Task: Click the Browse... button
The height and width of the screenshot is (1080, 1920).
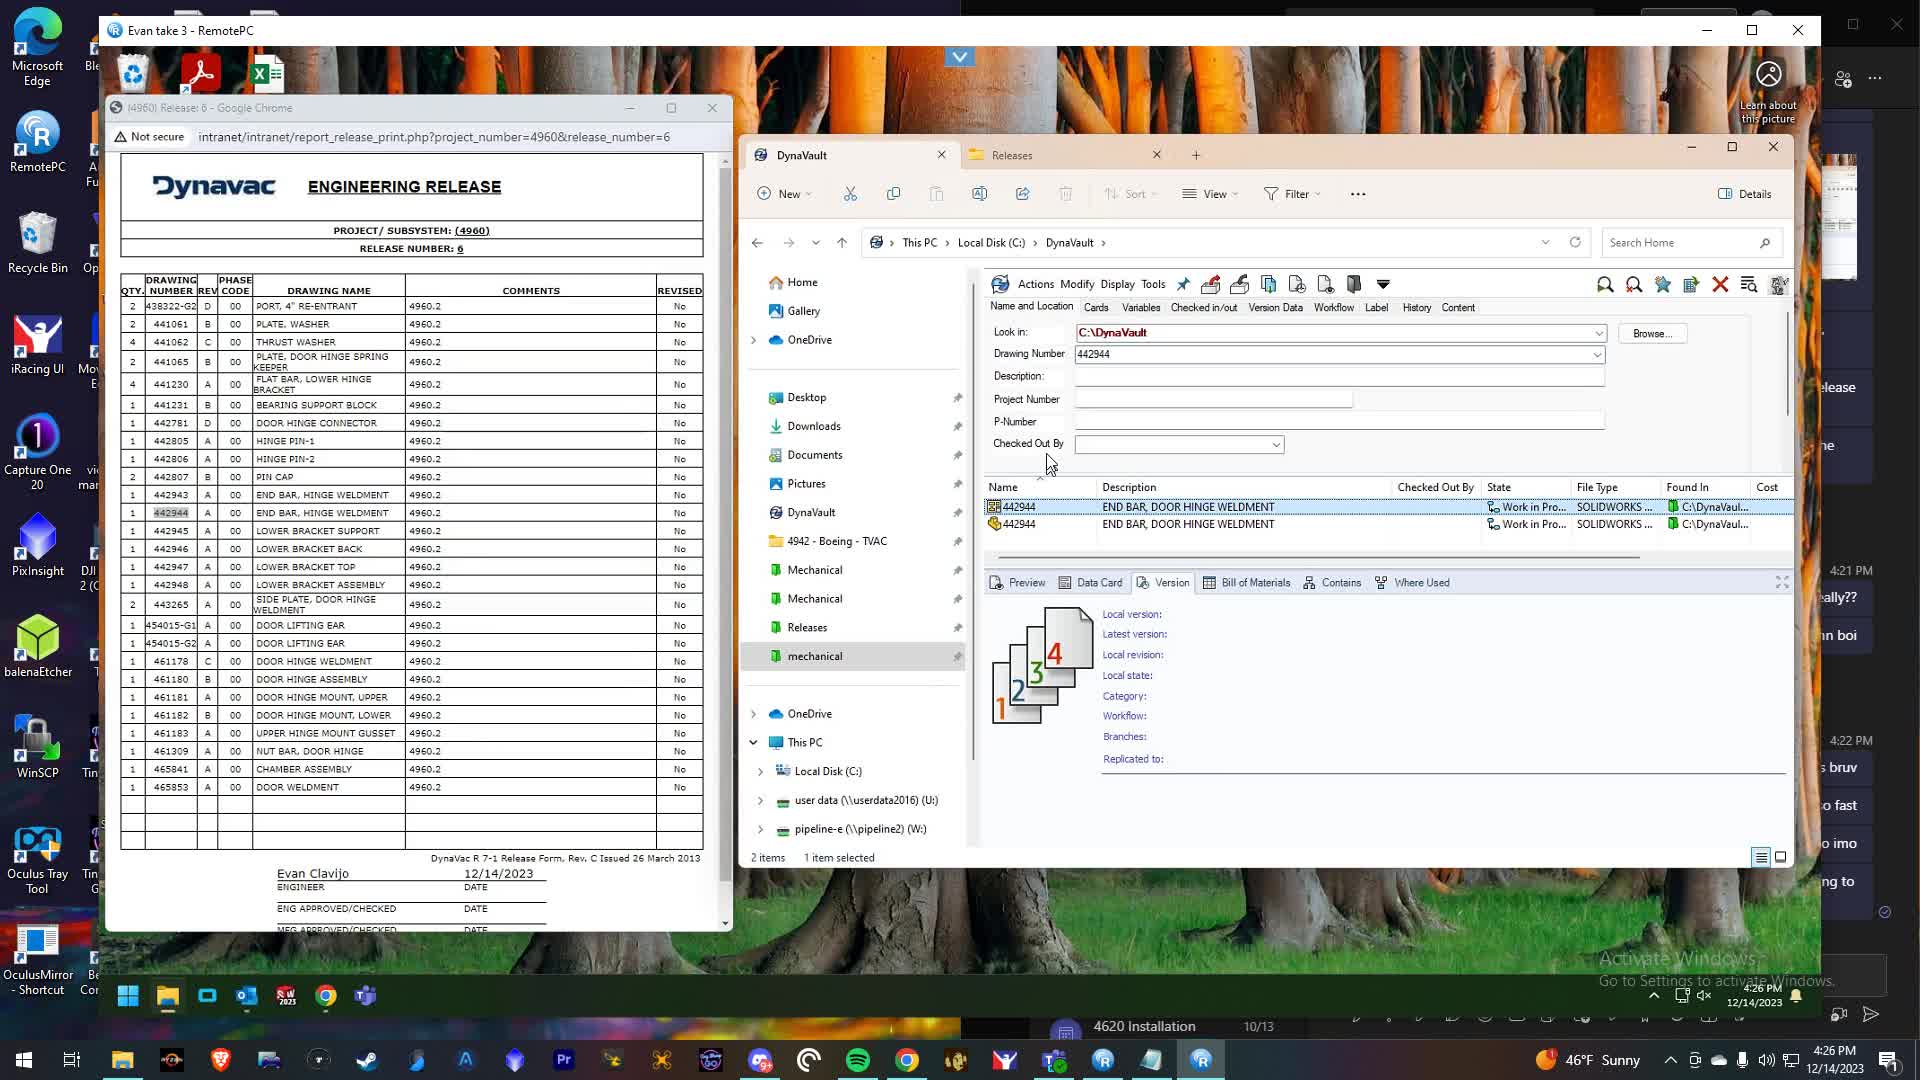Action: point(1651,334)
